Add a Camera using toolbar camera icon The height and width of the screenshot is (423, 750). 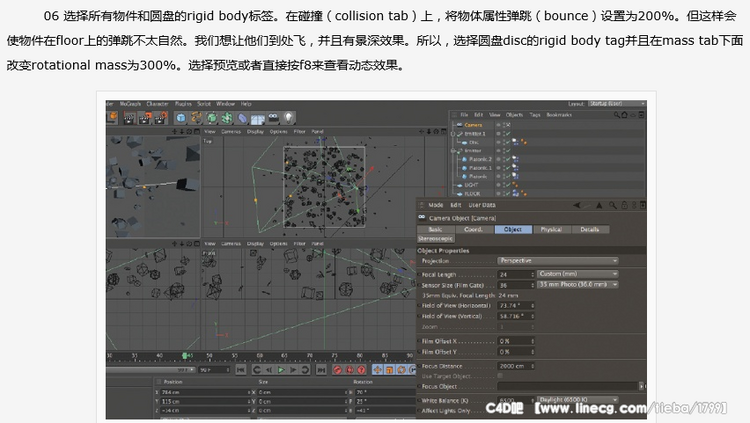click(273, 117)
